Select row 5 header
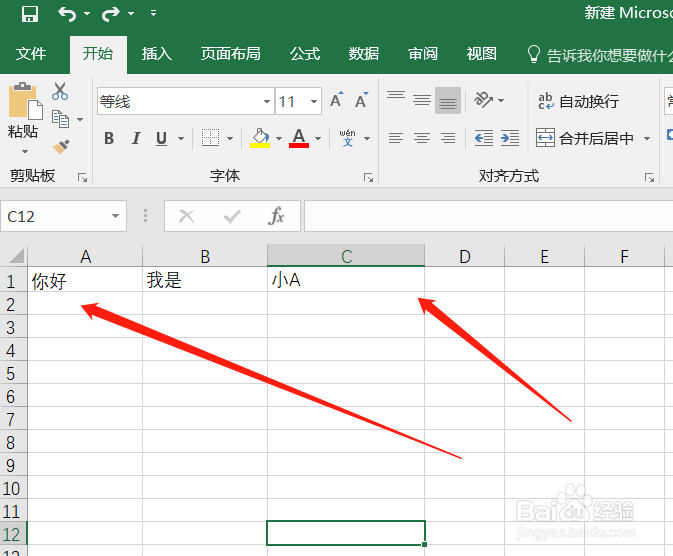 (x=13, y=373)
